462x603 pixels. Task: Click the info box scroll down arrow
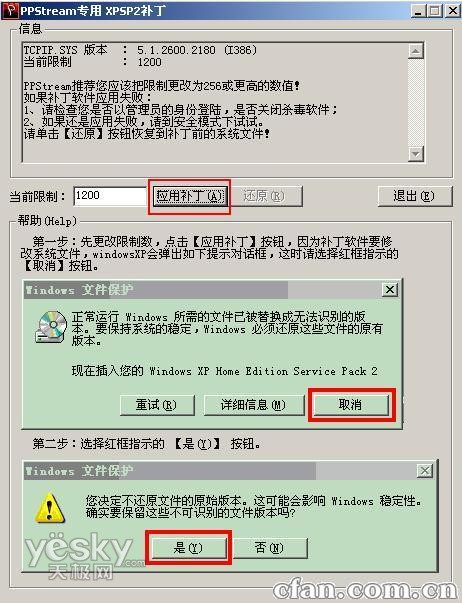click(416, 154)
